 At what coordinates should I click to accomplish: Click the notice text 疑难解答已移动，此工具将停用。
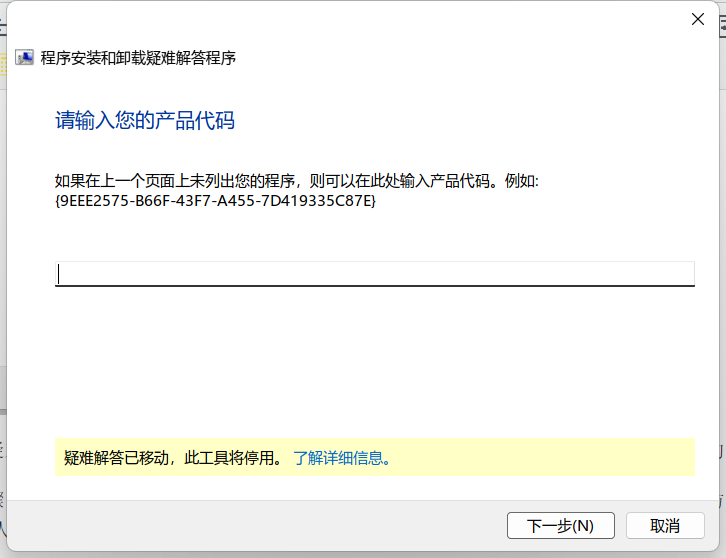coord(173,458)
